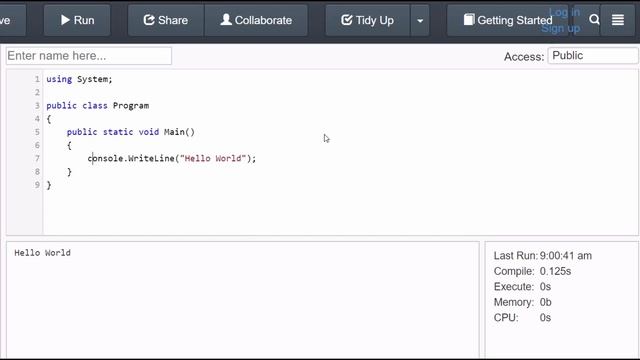Run the C# program
This screenshot has width=640, height=360.
(x=77, y=20)
